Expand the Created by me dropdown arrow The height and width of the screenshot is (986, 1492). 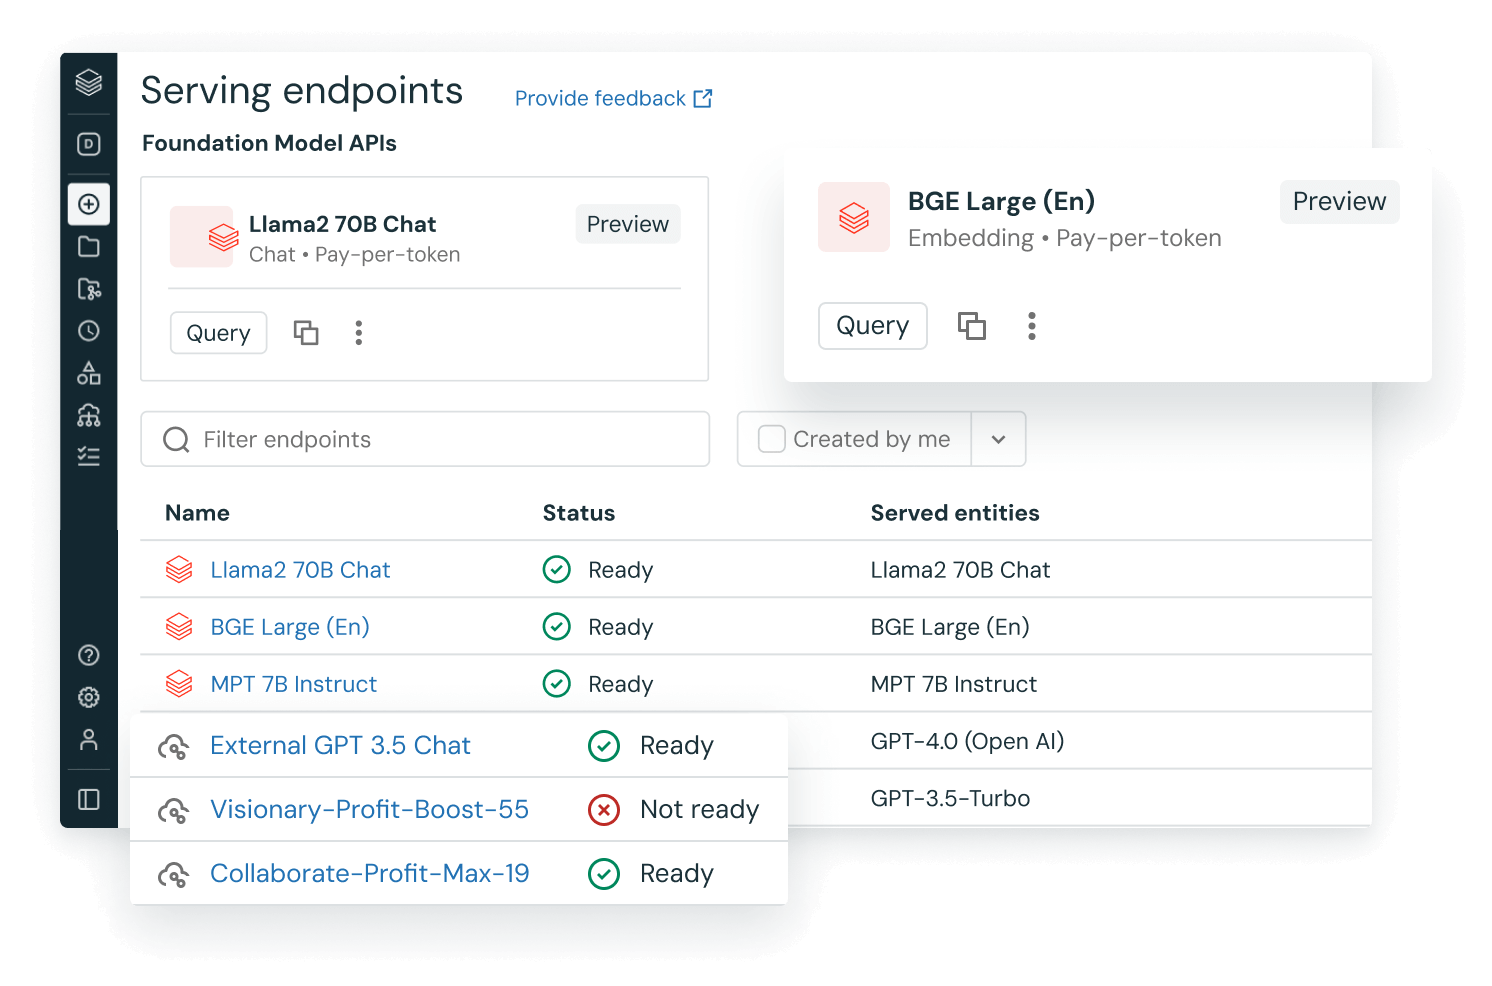[x=998, y=439]
